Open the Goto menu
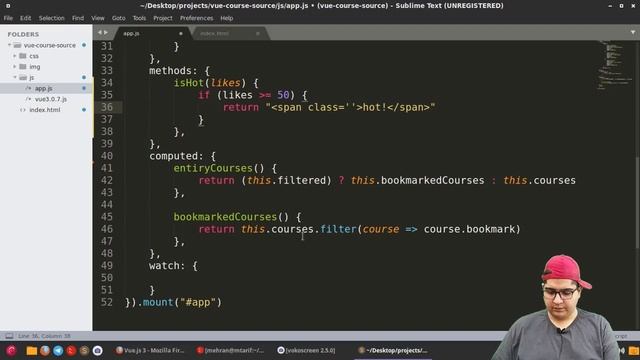This screenshot has width=640, height=360. click(x=118, y=18)
